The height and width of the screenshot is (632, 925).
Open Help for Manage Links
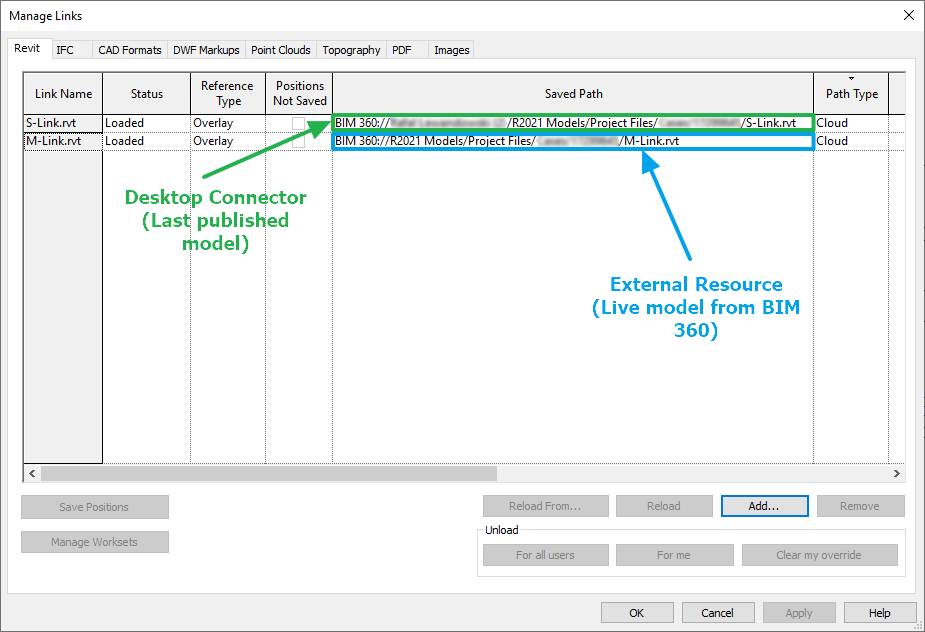pos(879,612)
